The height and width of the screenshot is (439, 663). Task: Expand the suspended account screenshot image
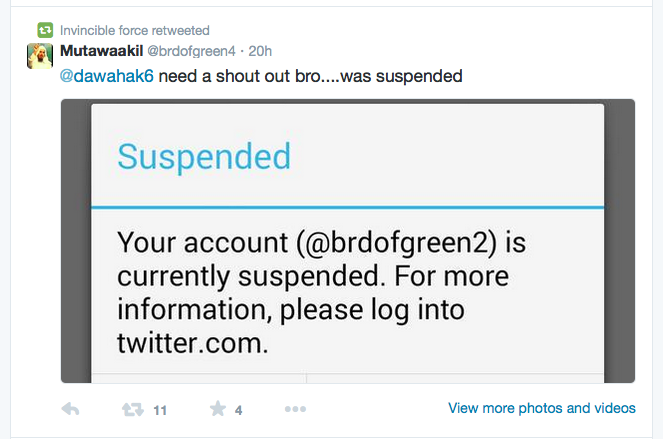click(x=347, y=240)
